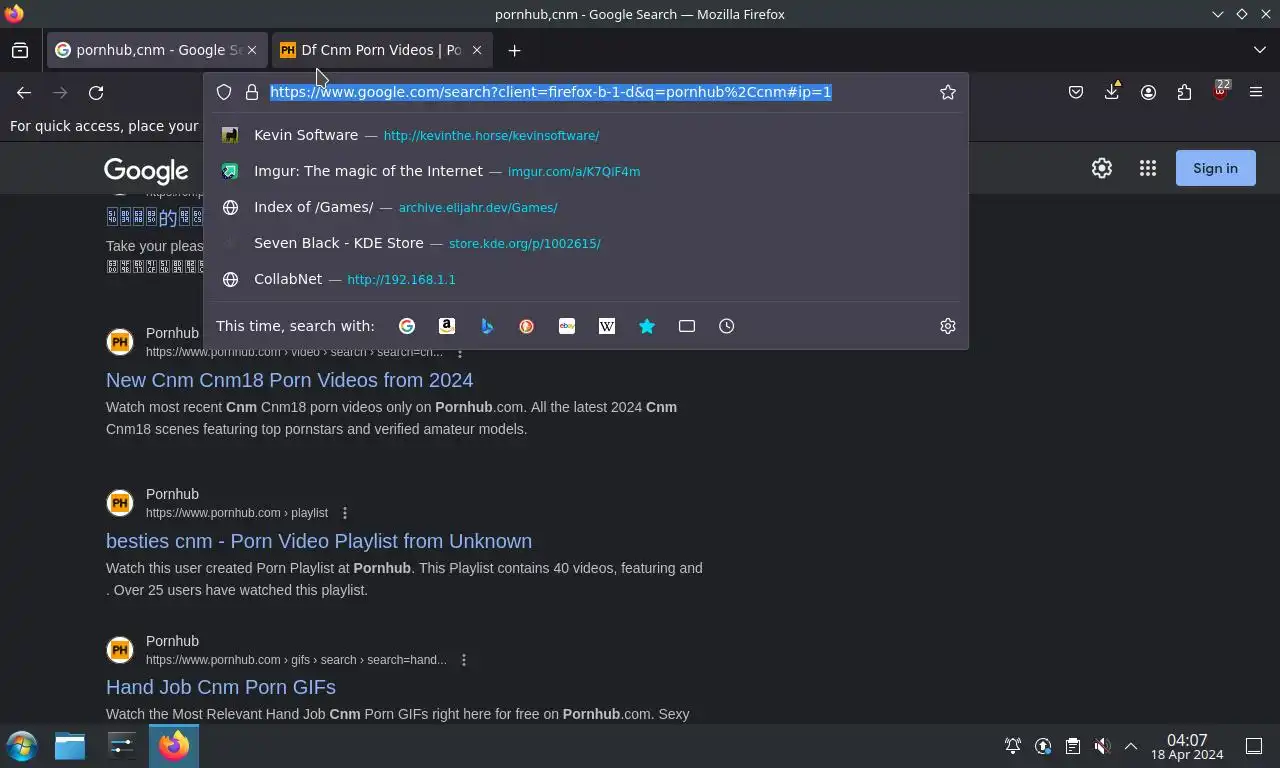1280x768 pixels.
Task: Go back to the previous page
Action: (24, 92)
